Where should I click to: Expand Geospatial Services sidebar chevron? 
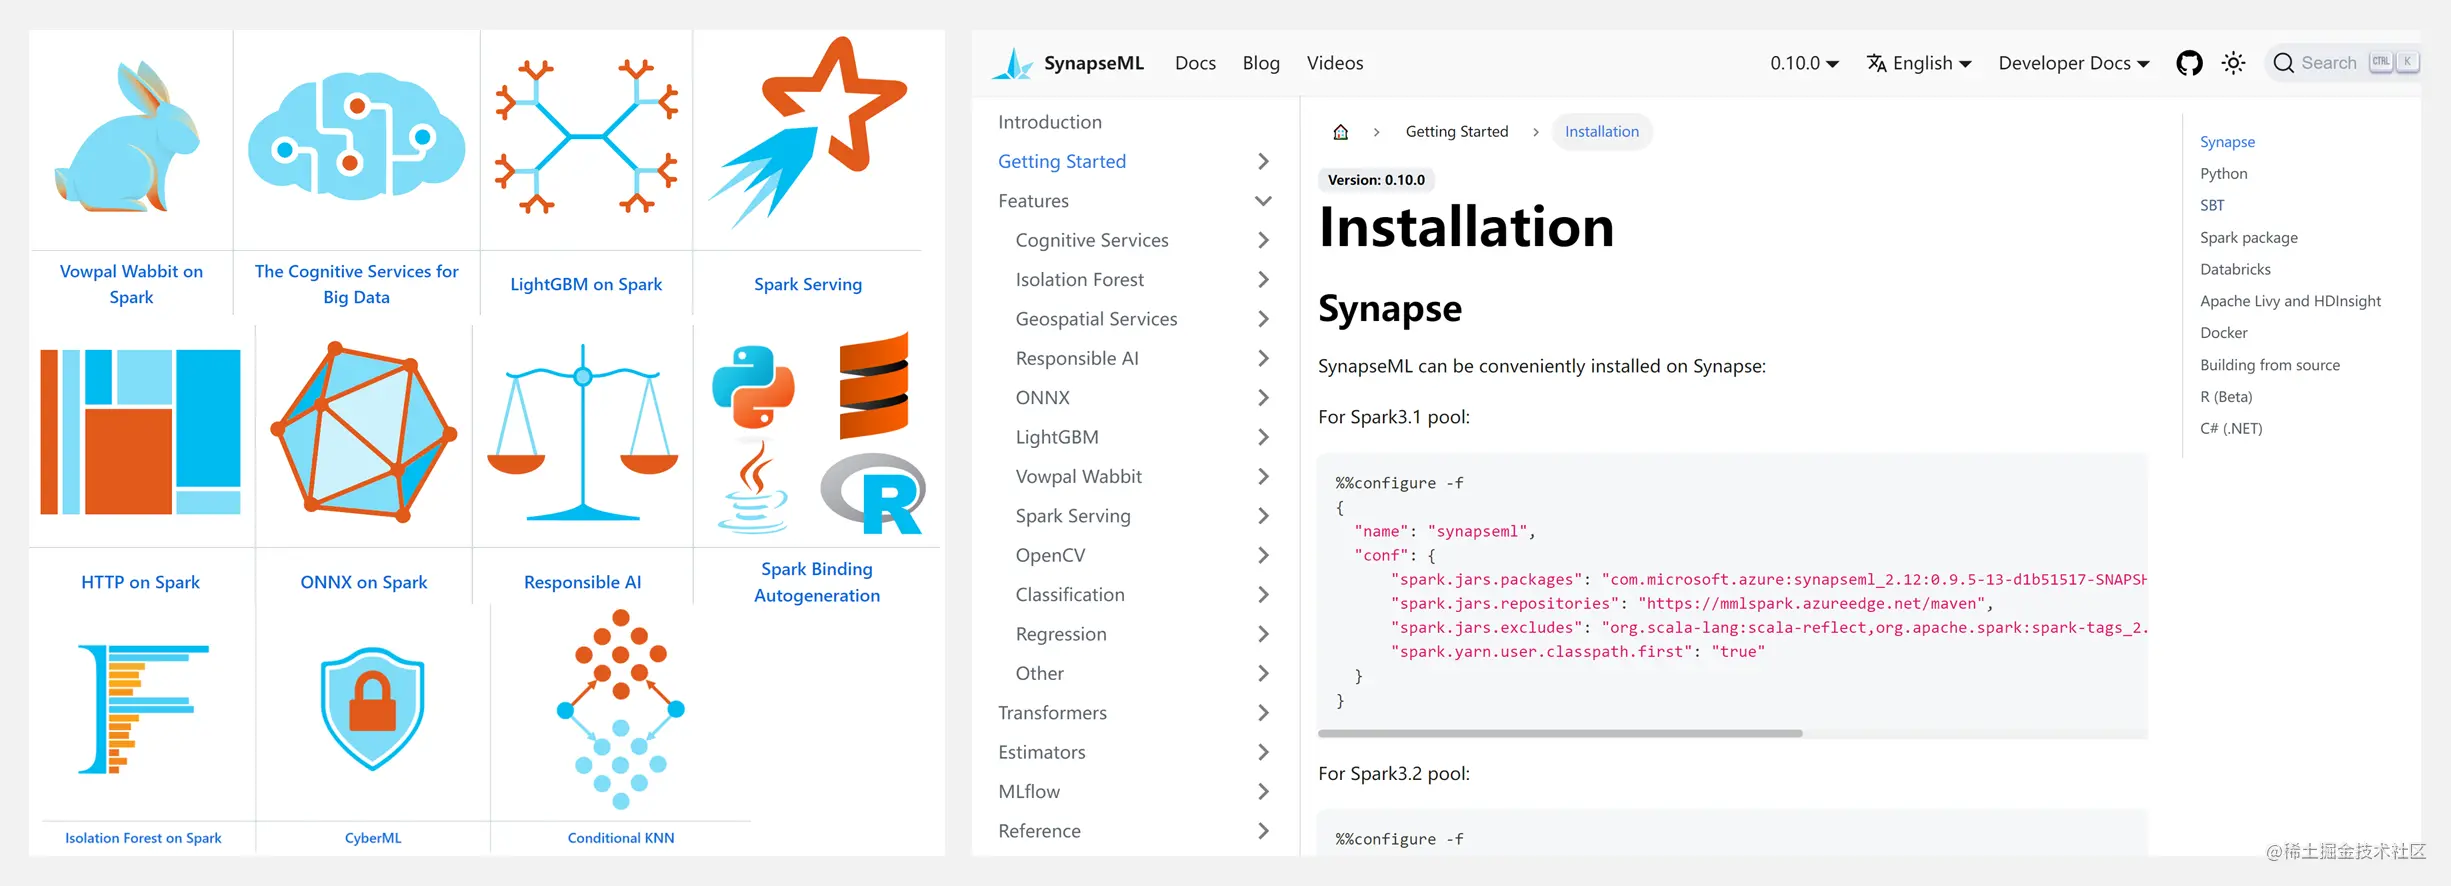tap(1263, 319)
